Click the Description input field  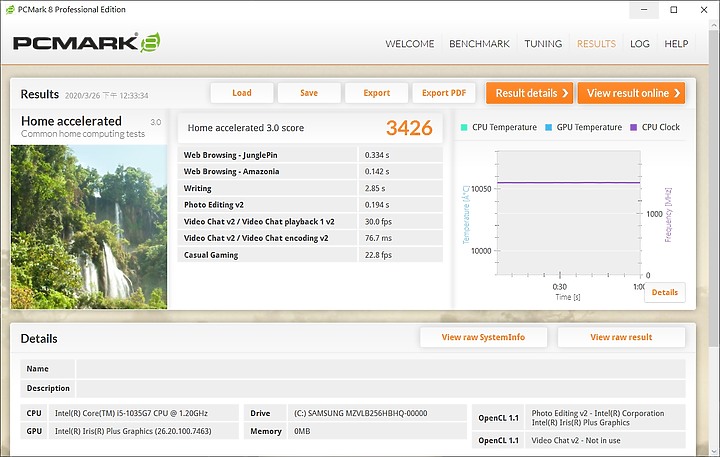pos(381,388)
